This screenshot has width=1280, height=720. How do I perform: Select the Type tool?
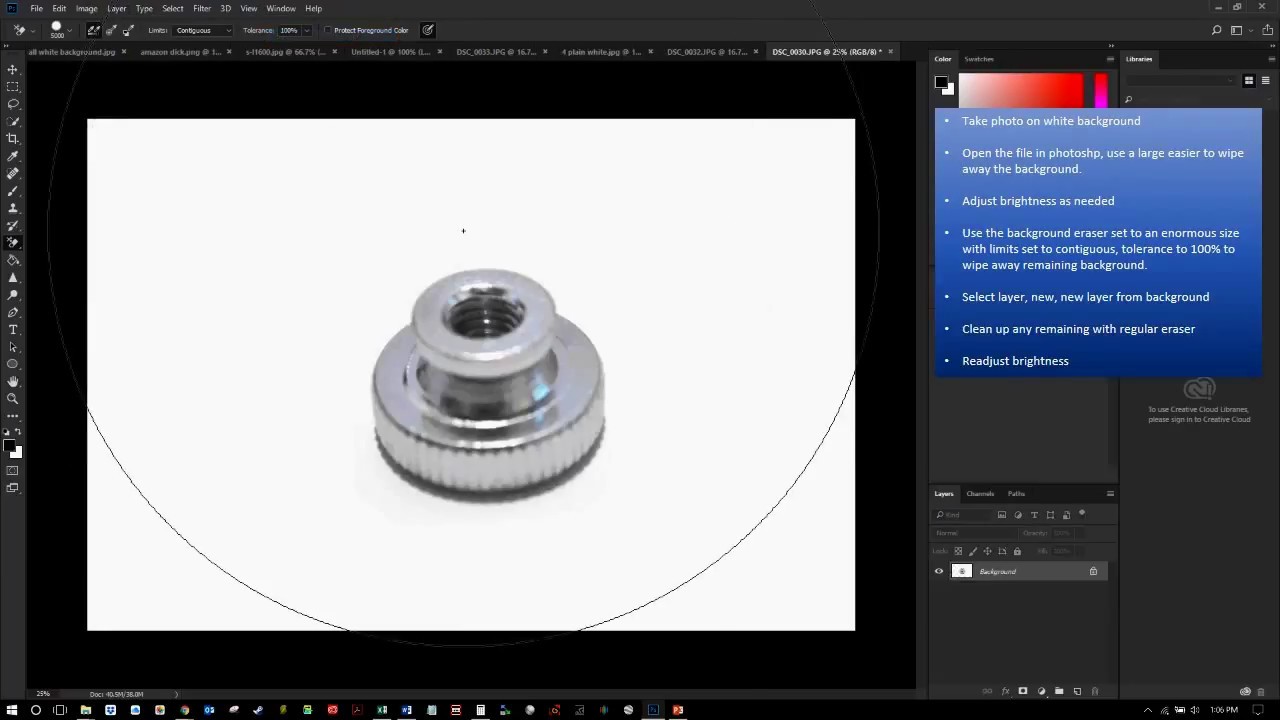(13, 329)
